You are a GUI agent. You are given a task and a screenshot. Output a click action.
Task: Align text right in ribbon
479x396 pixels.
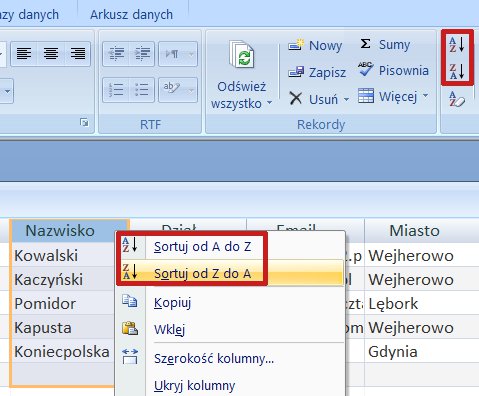point(78,53)
